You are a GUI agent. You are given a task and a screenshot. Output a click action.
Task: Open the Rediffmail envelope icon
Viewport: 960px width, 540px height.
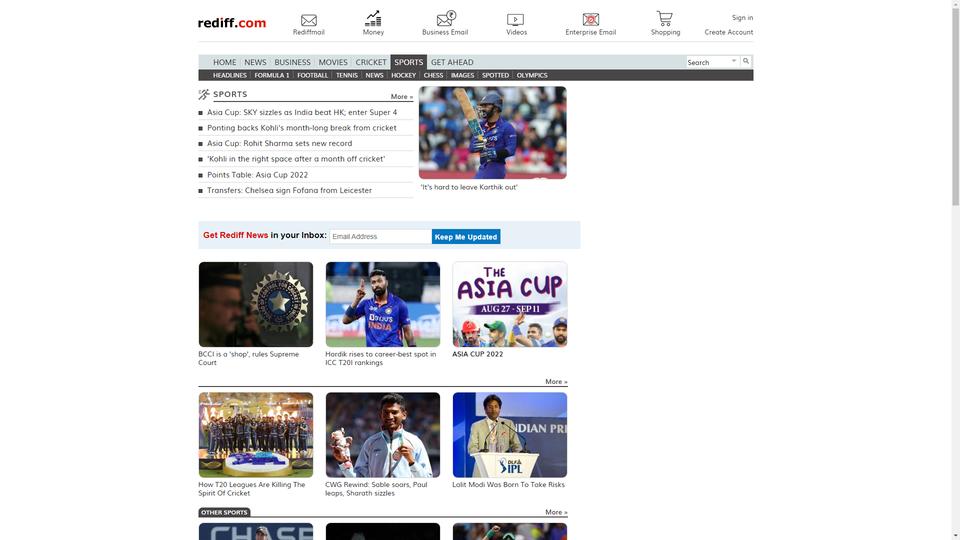coord(309,20)
